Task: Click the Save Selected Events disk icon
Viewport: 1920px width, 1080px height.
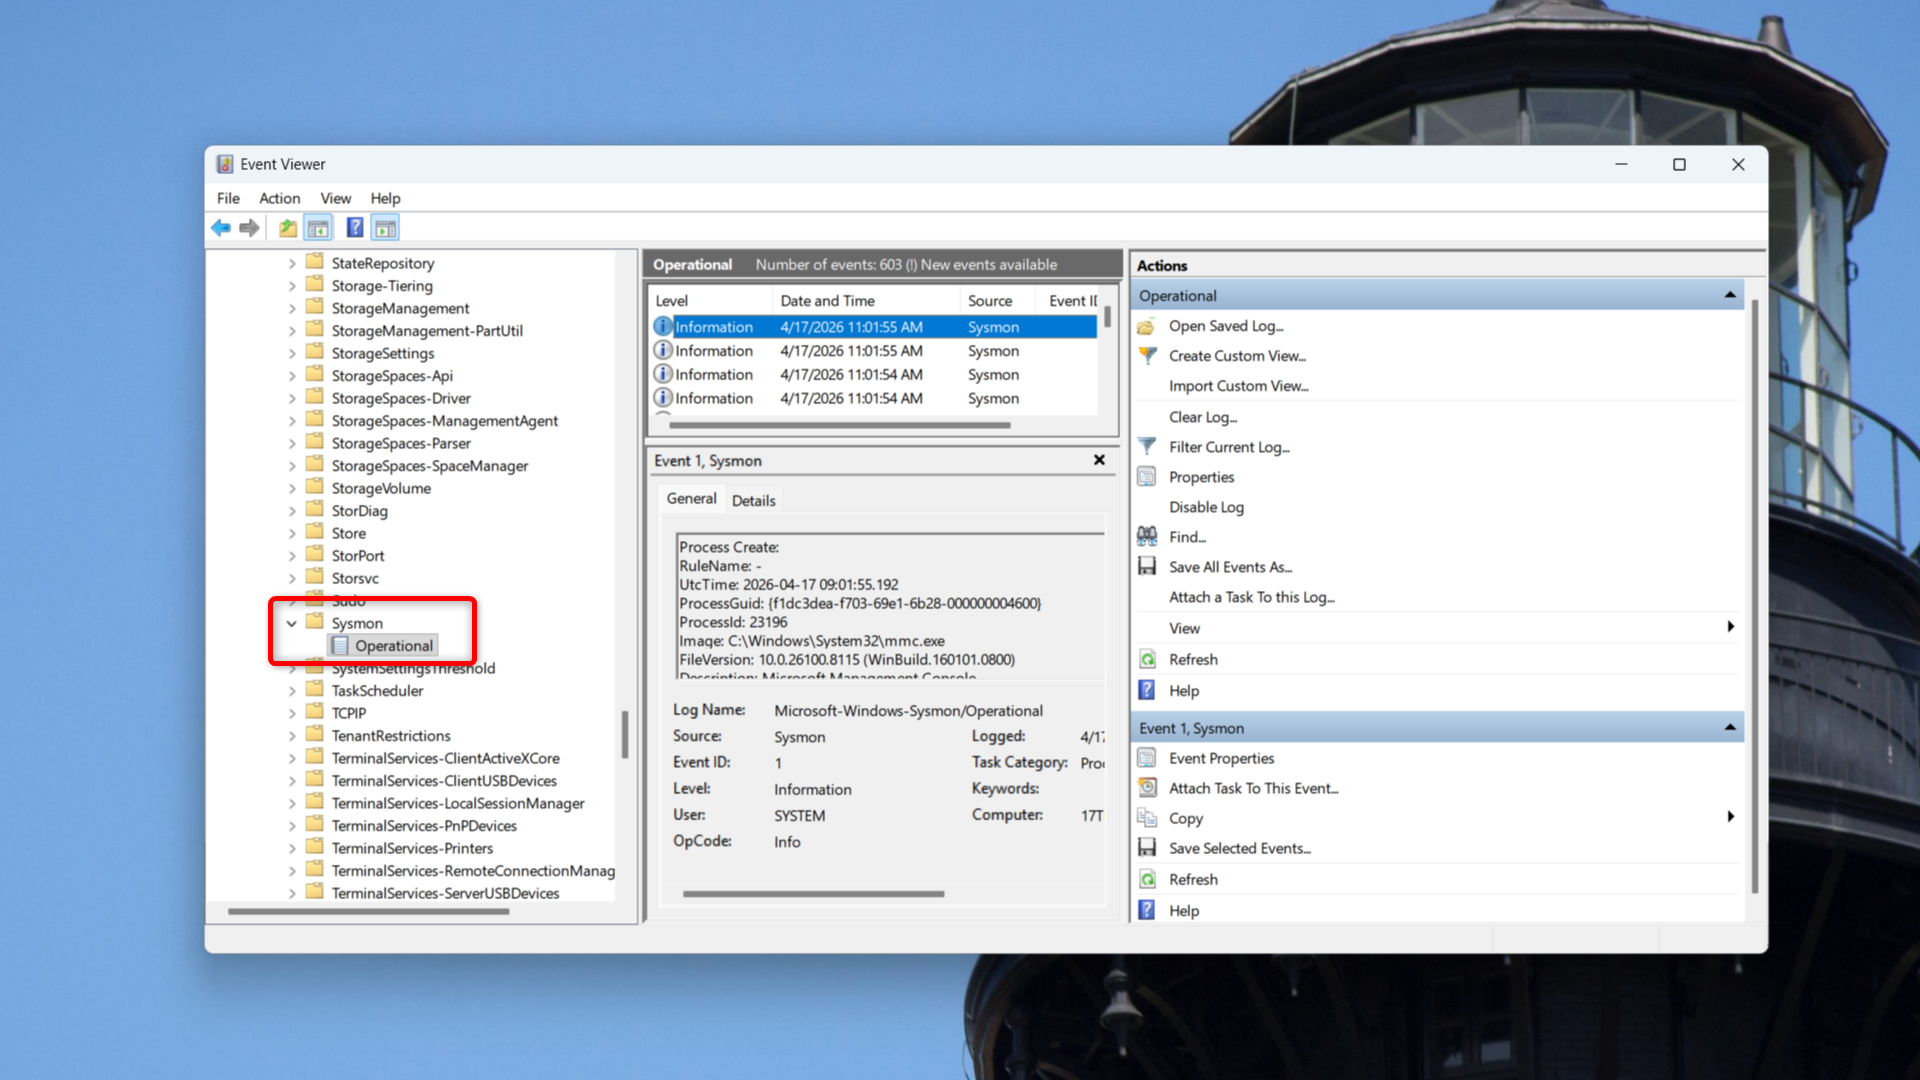Action: click(1147, 848)
